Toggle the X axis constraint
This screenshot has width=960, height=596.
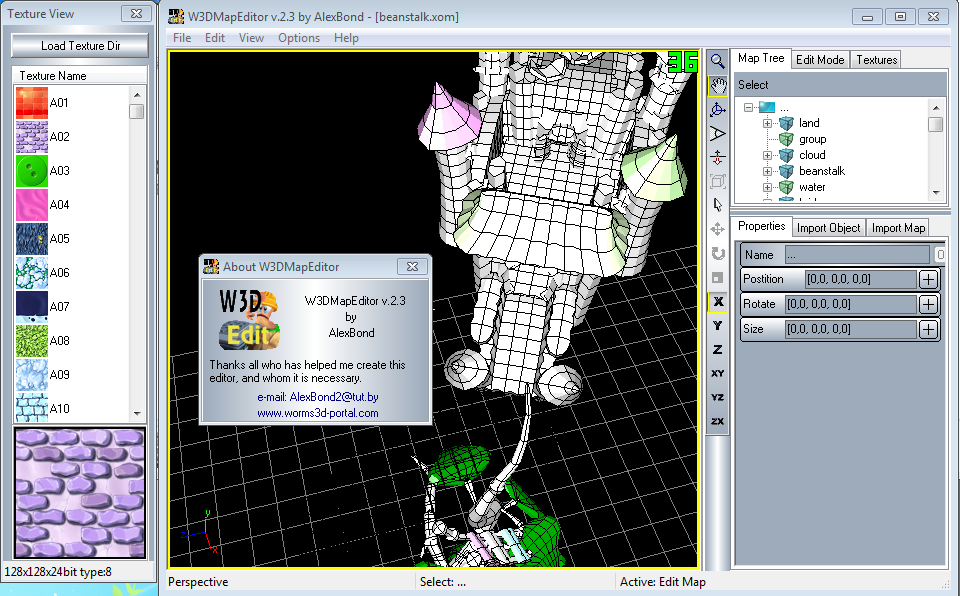pos(717,301)
